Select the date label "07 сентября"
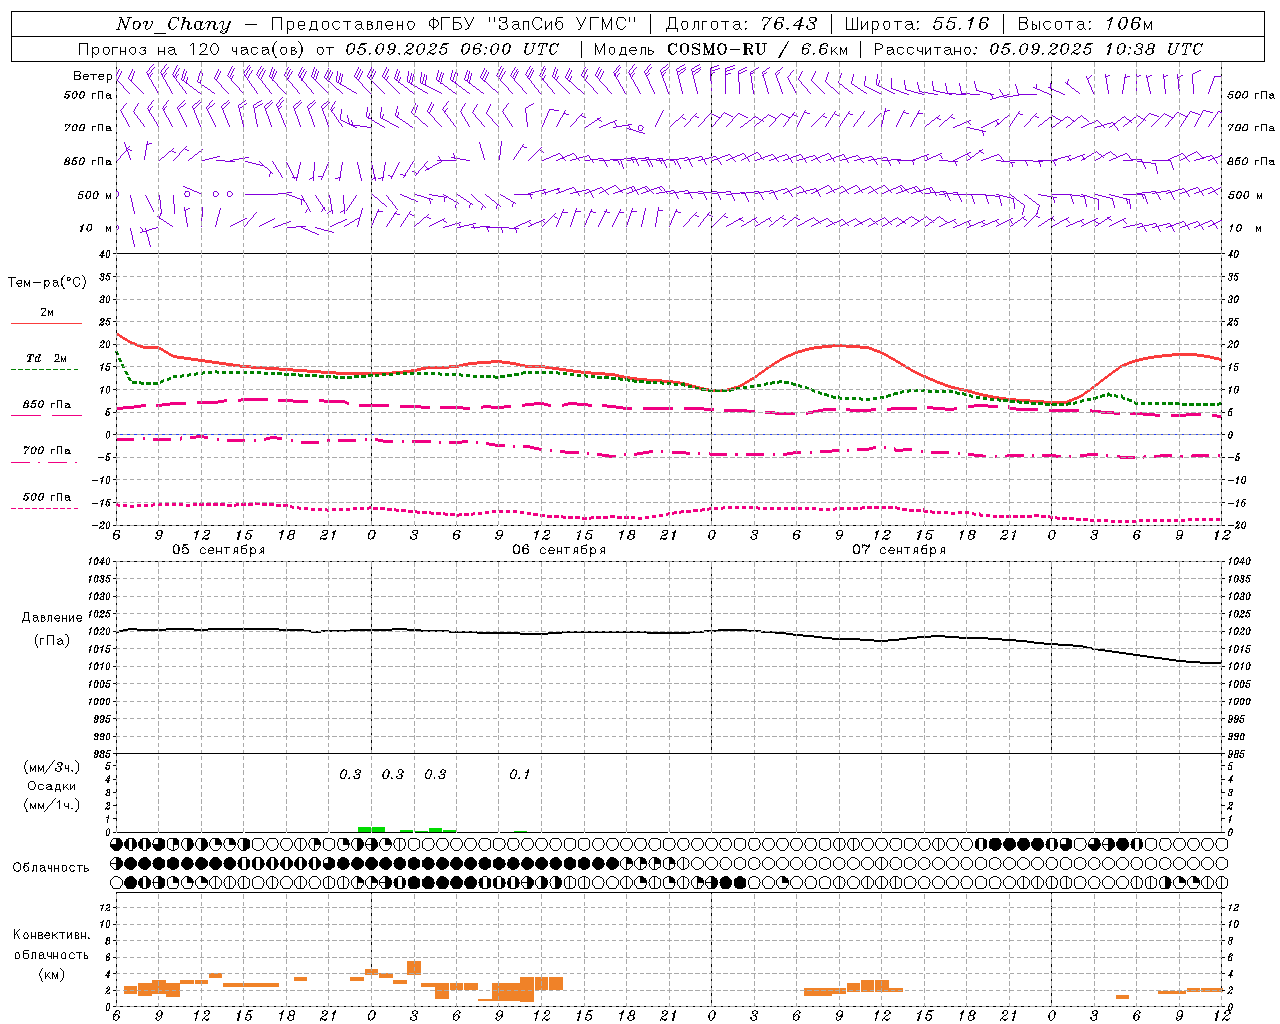 coord(899,550)
